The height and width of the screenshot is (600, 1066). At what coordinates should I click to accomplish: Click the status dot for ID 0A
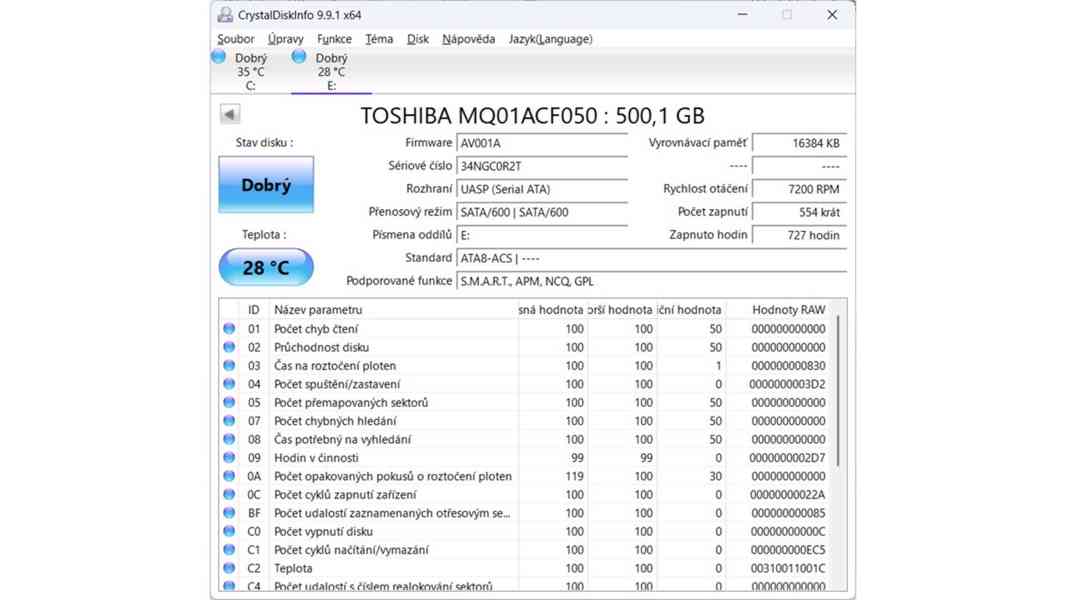click(229, 476)
